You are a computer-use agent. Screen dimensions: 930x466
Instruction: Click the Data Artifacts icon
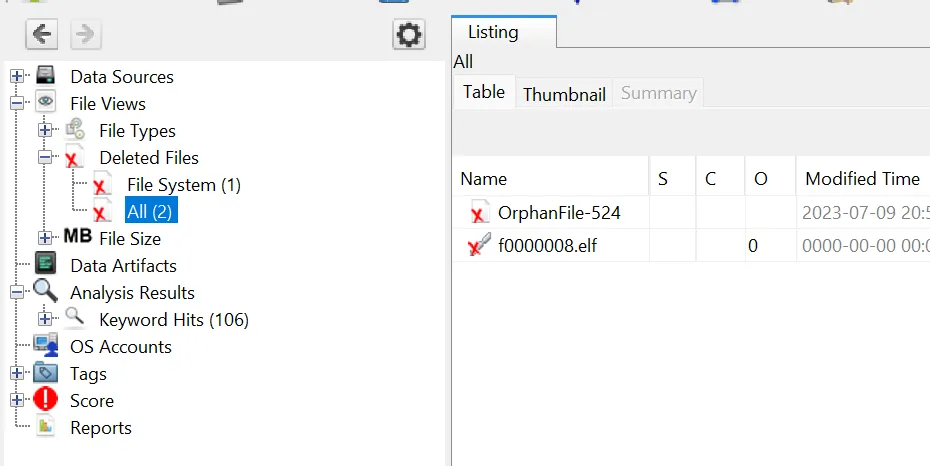tap(46, 266)
